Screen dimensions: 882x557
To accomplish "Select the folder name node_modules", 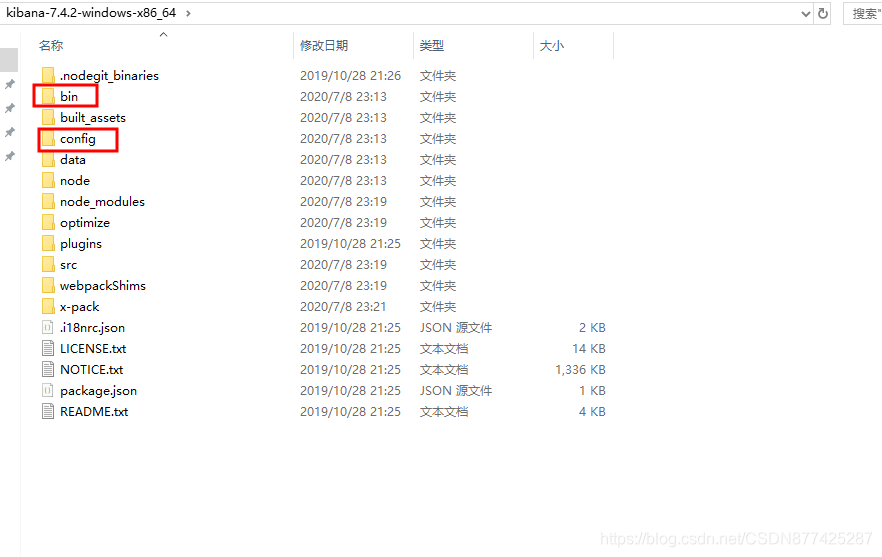I will (x=102, y=201).
